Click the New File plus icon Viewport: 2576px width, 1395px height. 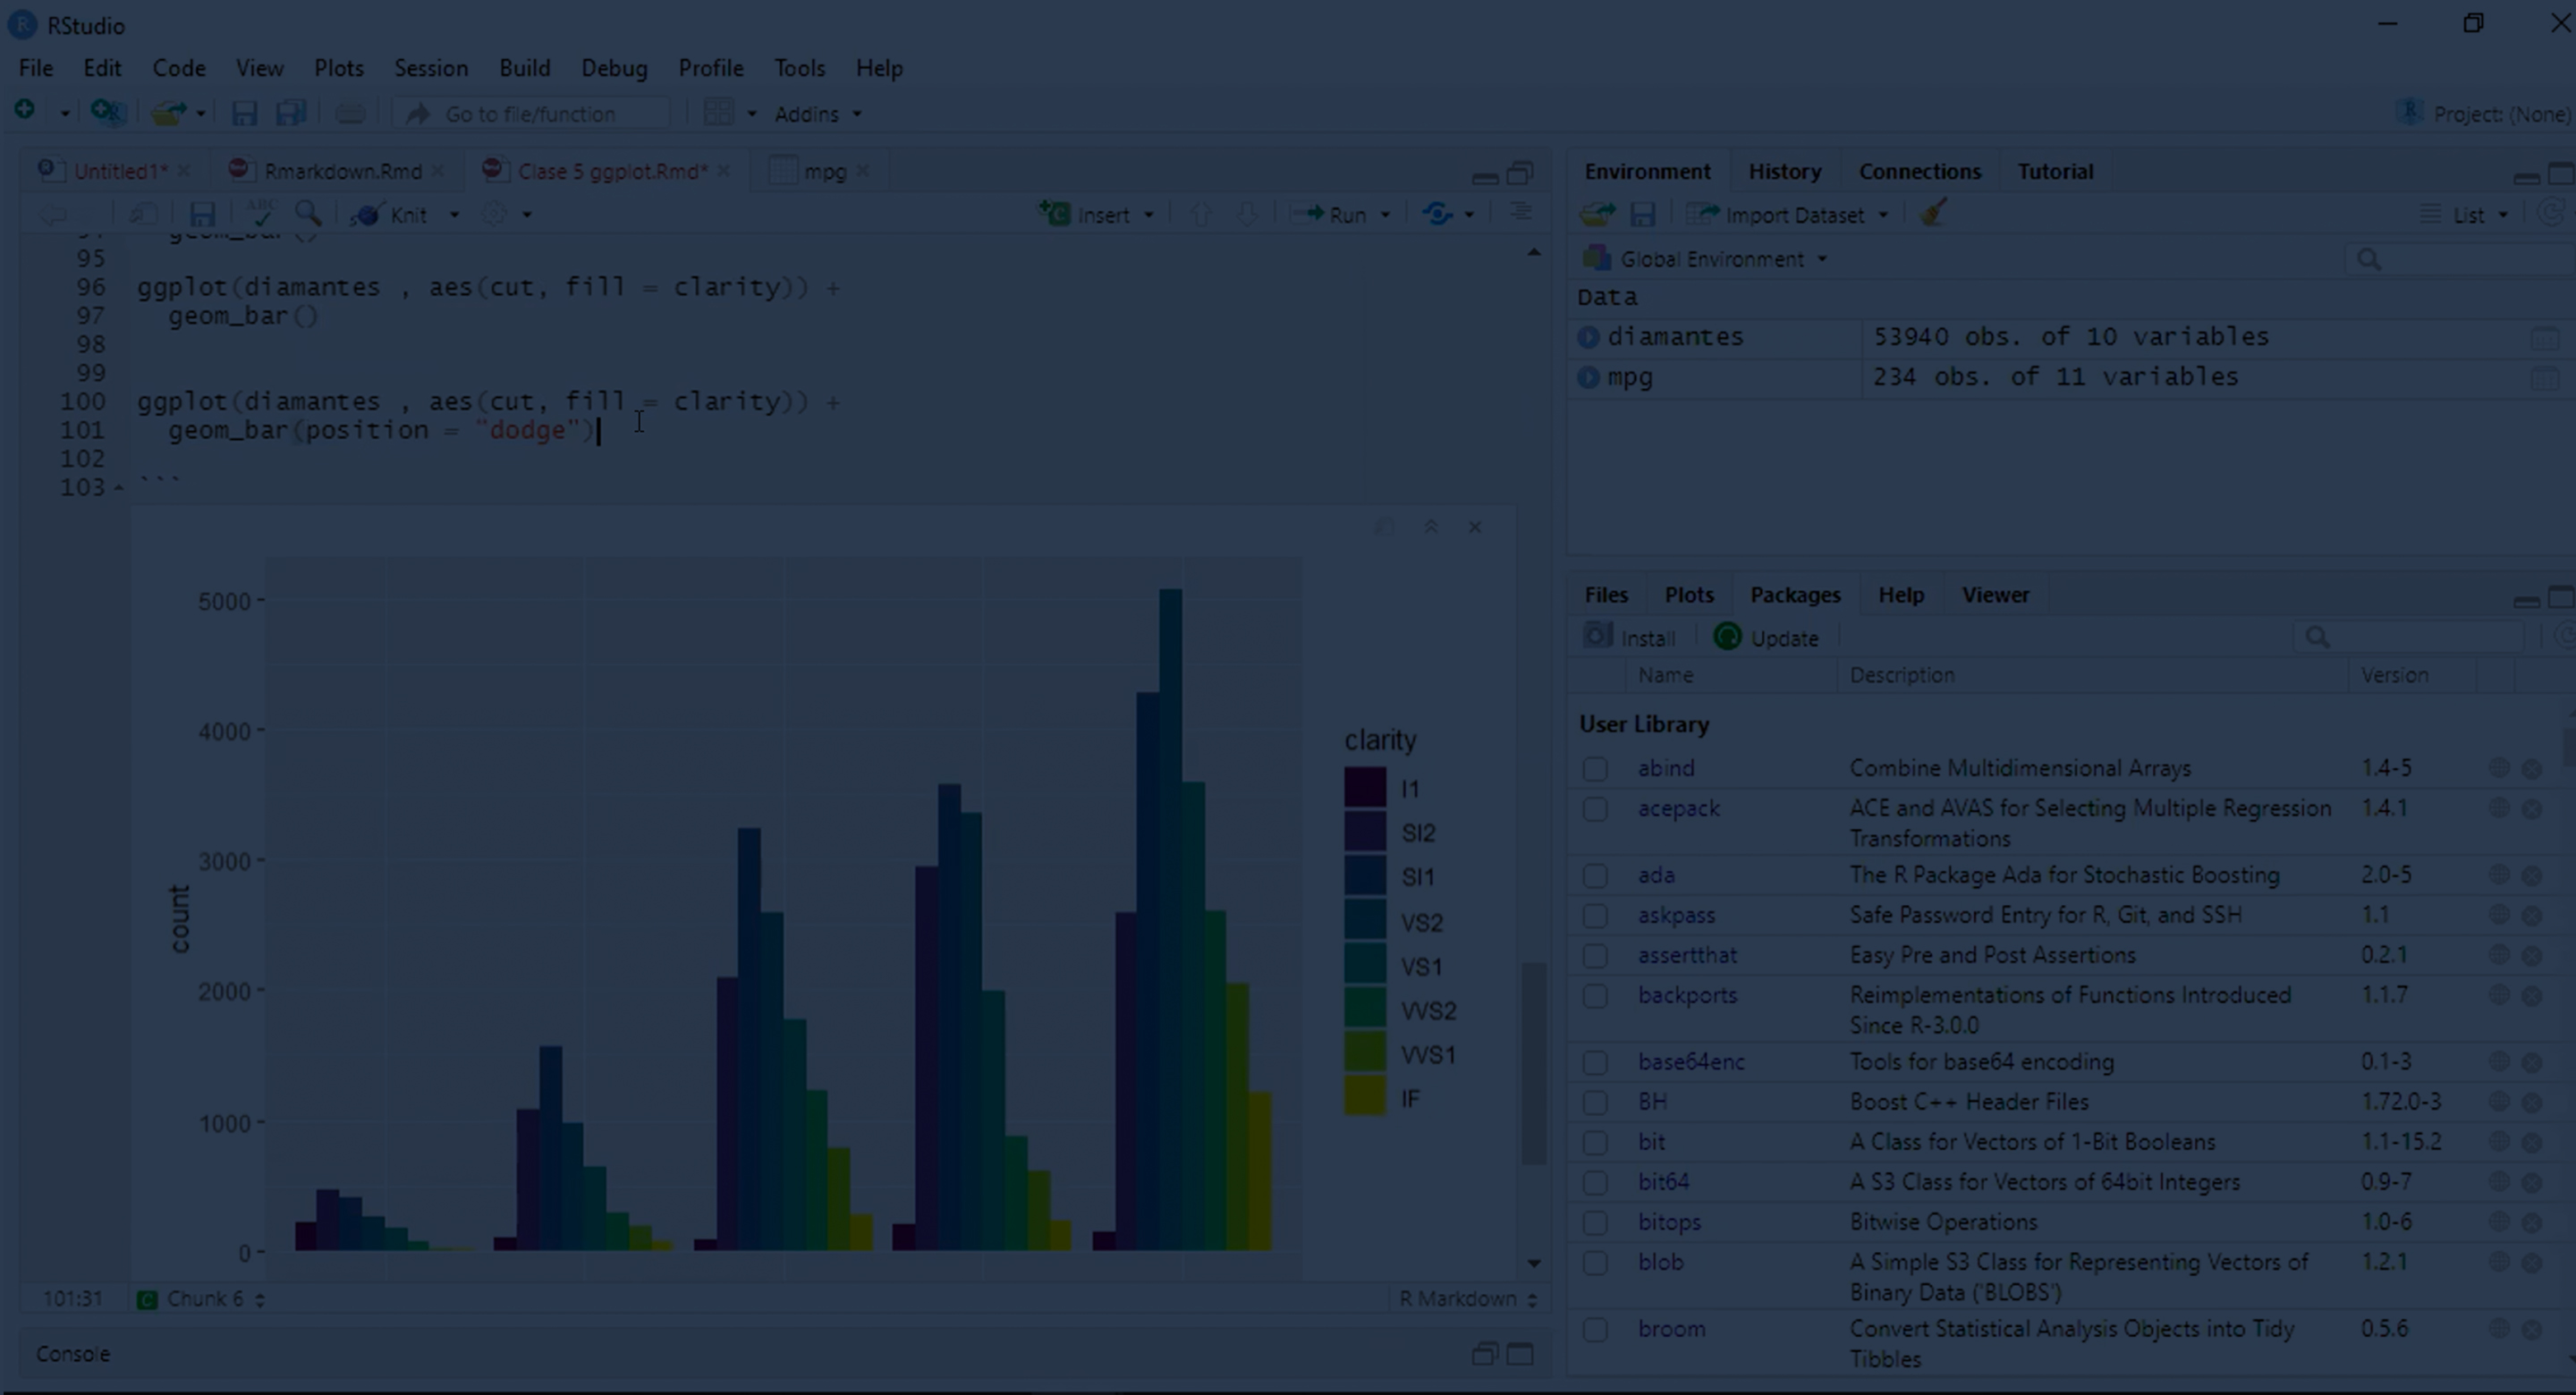tap(25, 111)
